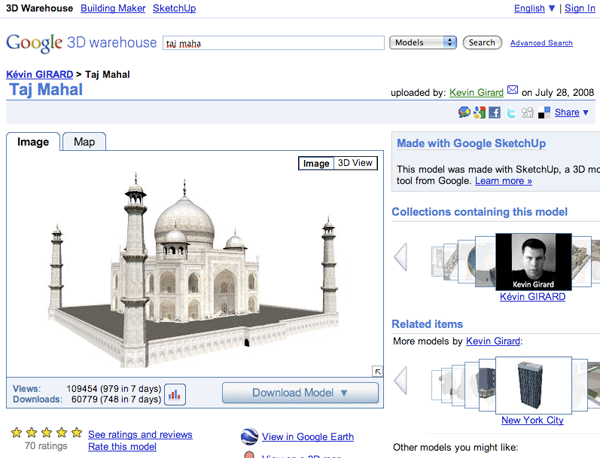Open the Building Maker link
This screenshot has height=458, width=600.
pos(113,8)
